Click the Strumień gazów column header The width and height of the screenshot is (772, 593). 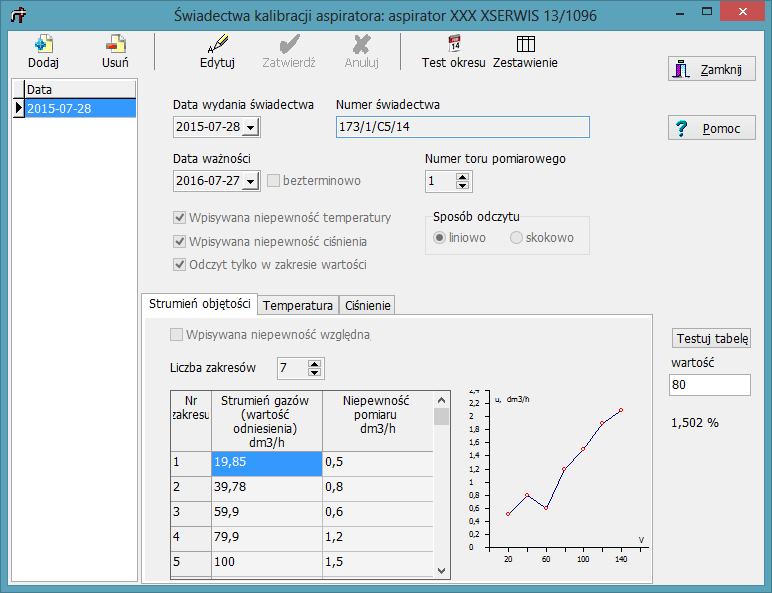pos(267,422)
